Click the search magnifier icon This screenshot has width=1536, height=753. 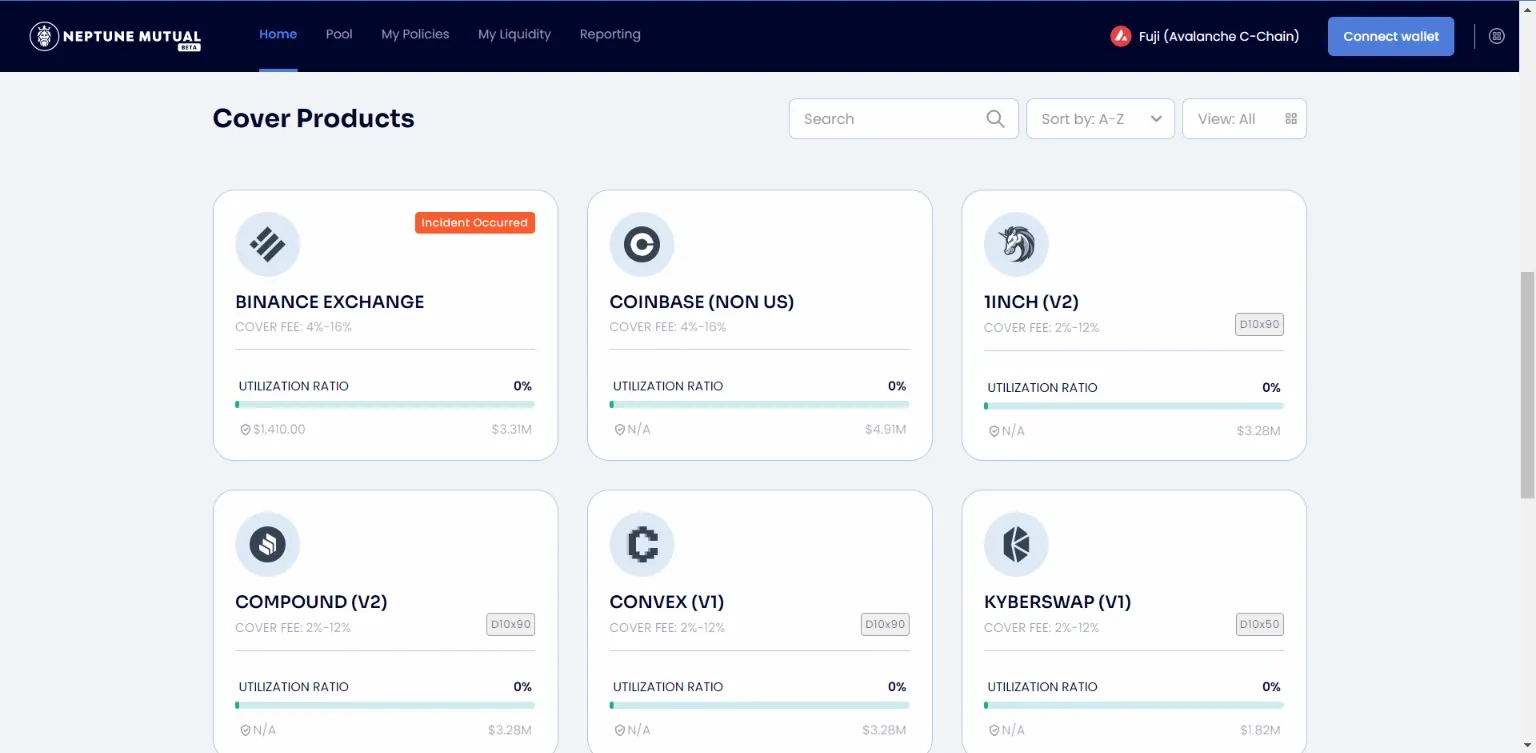(995, 119)
